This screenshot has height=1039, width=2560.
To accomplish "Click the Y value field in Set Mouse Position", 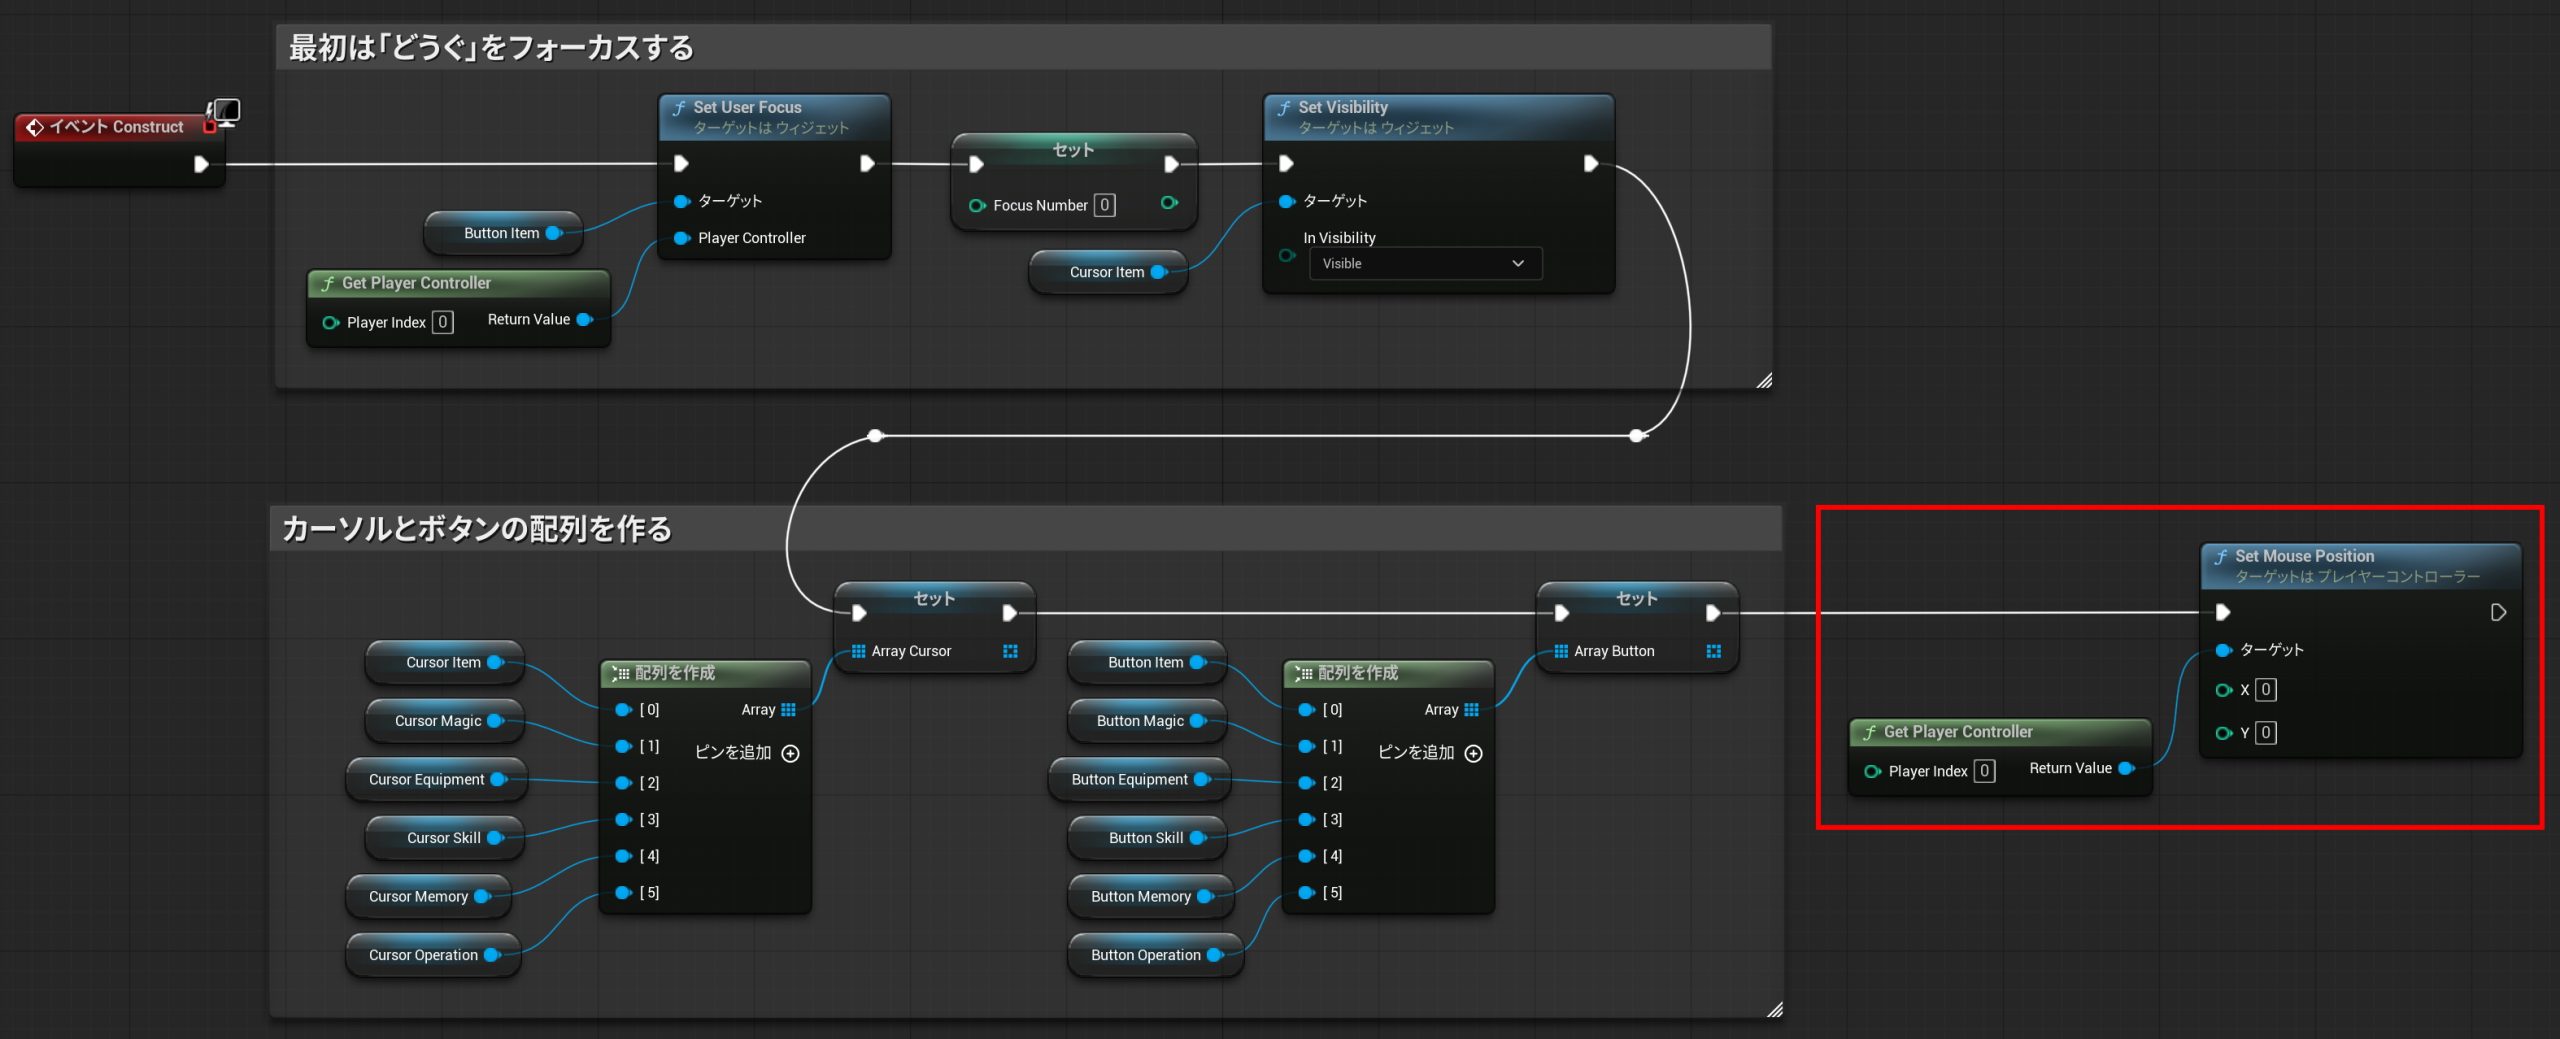I will pos(2266,733).
